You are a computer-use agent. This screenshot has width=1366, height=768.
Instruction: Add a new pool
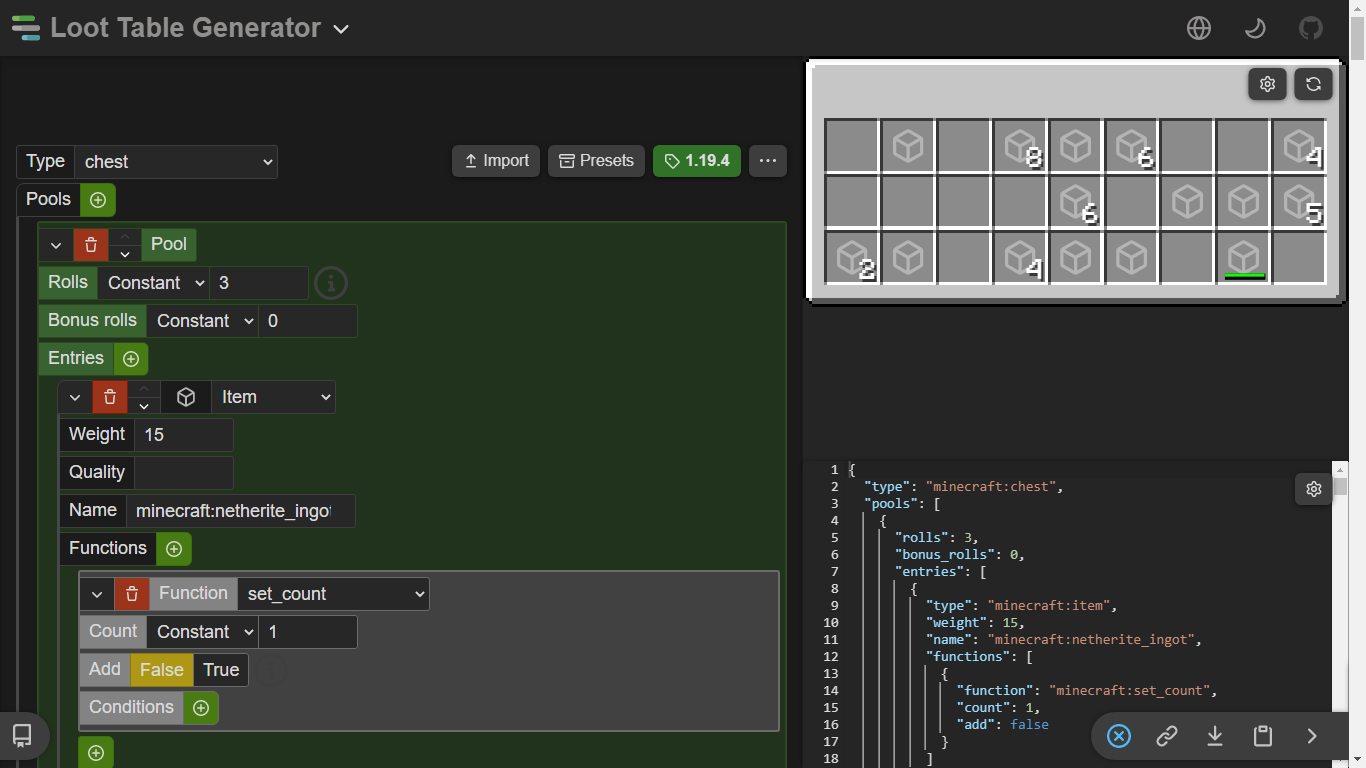(x=98, y=200)
